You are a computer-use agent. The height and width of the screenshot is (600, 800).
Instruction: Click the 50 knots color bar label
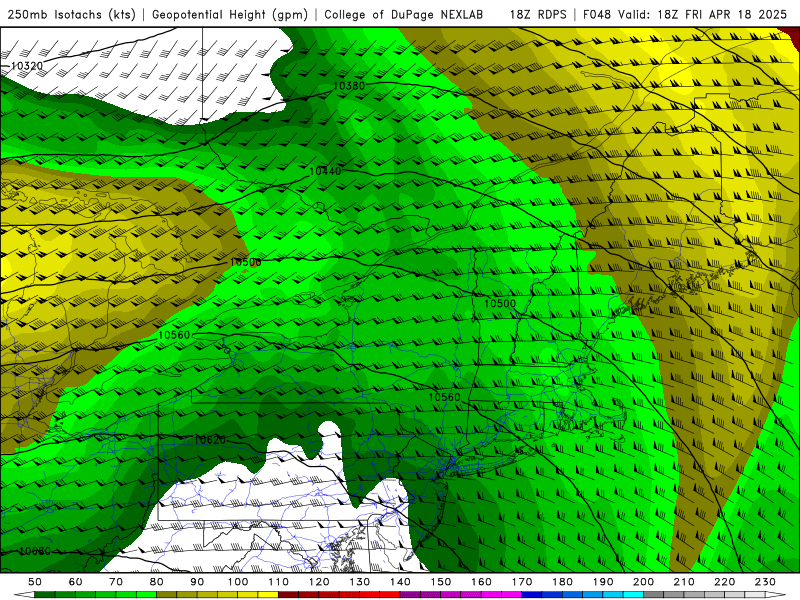coord(35,582)
